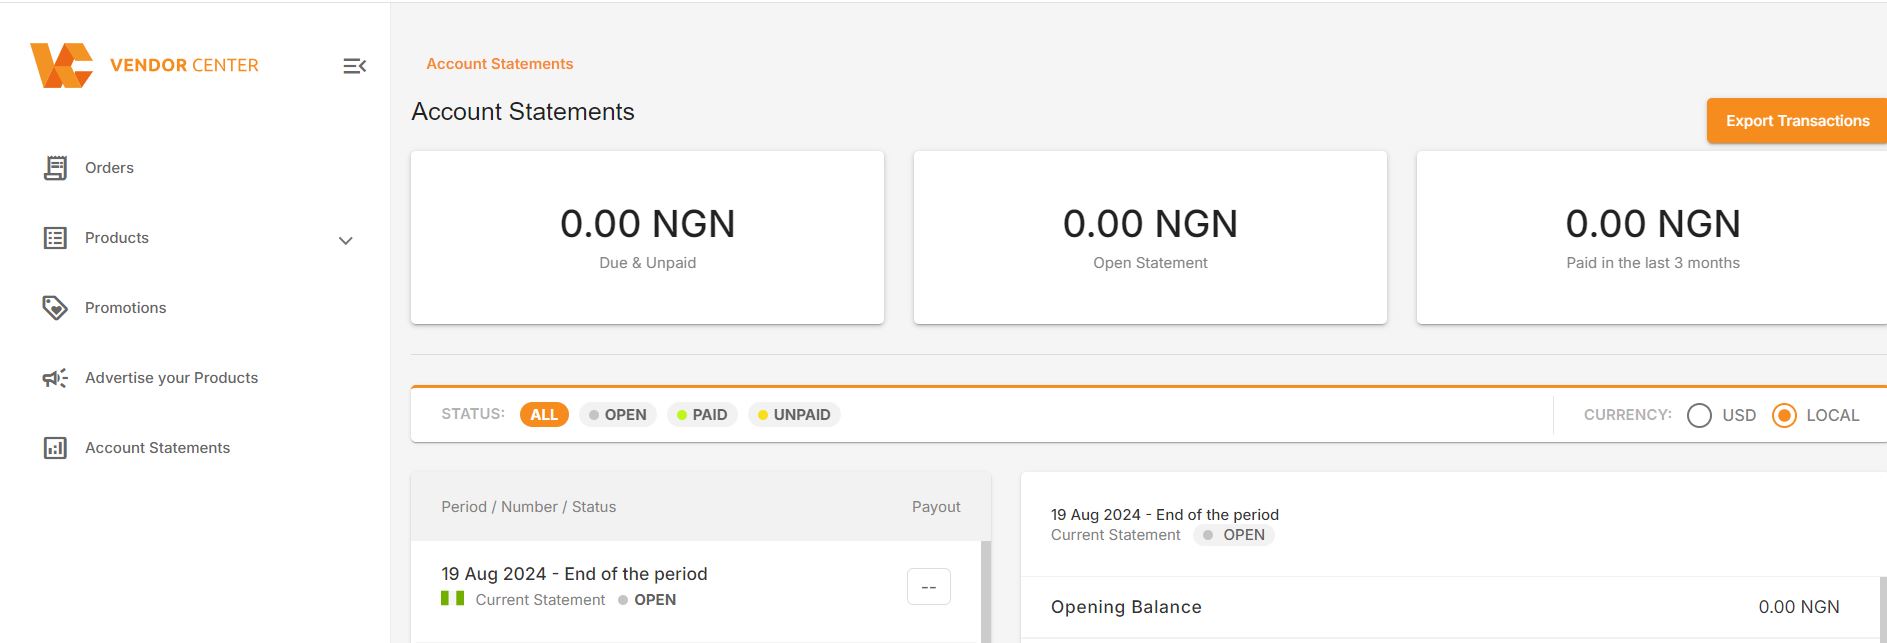The width and height of the screenshot is (1887, 643).
Task: Select Account Statements in the sidebar menu
Action: [x=157, y=447]
